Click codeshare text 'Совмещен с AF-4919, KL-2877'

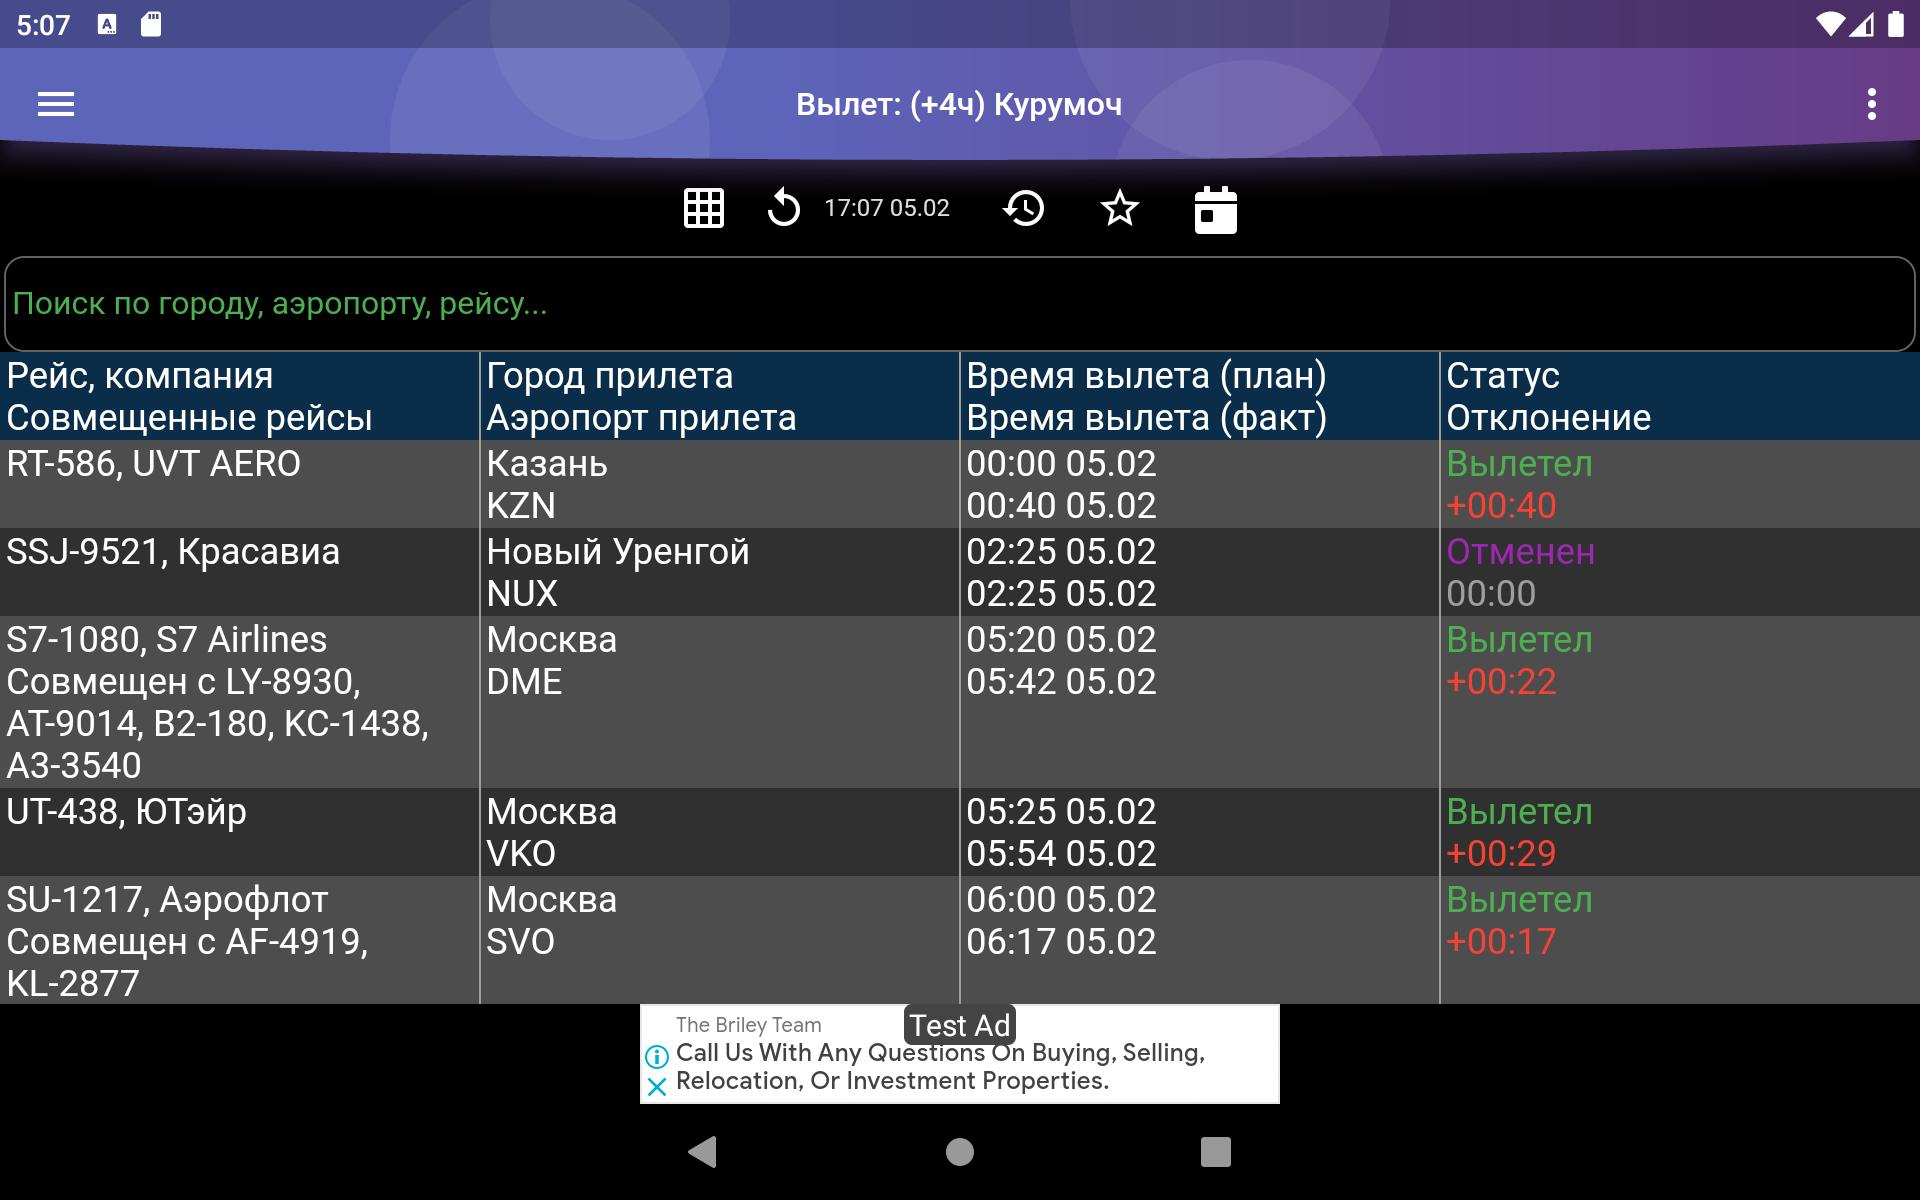(x=187, y=962)
